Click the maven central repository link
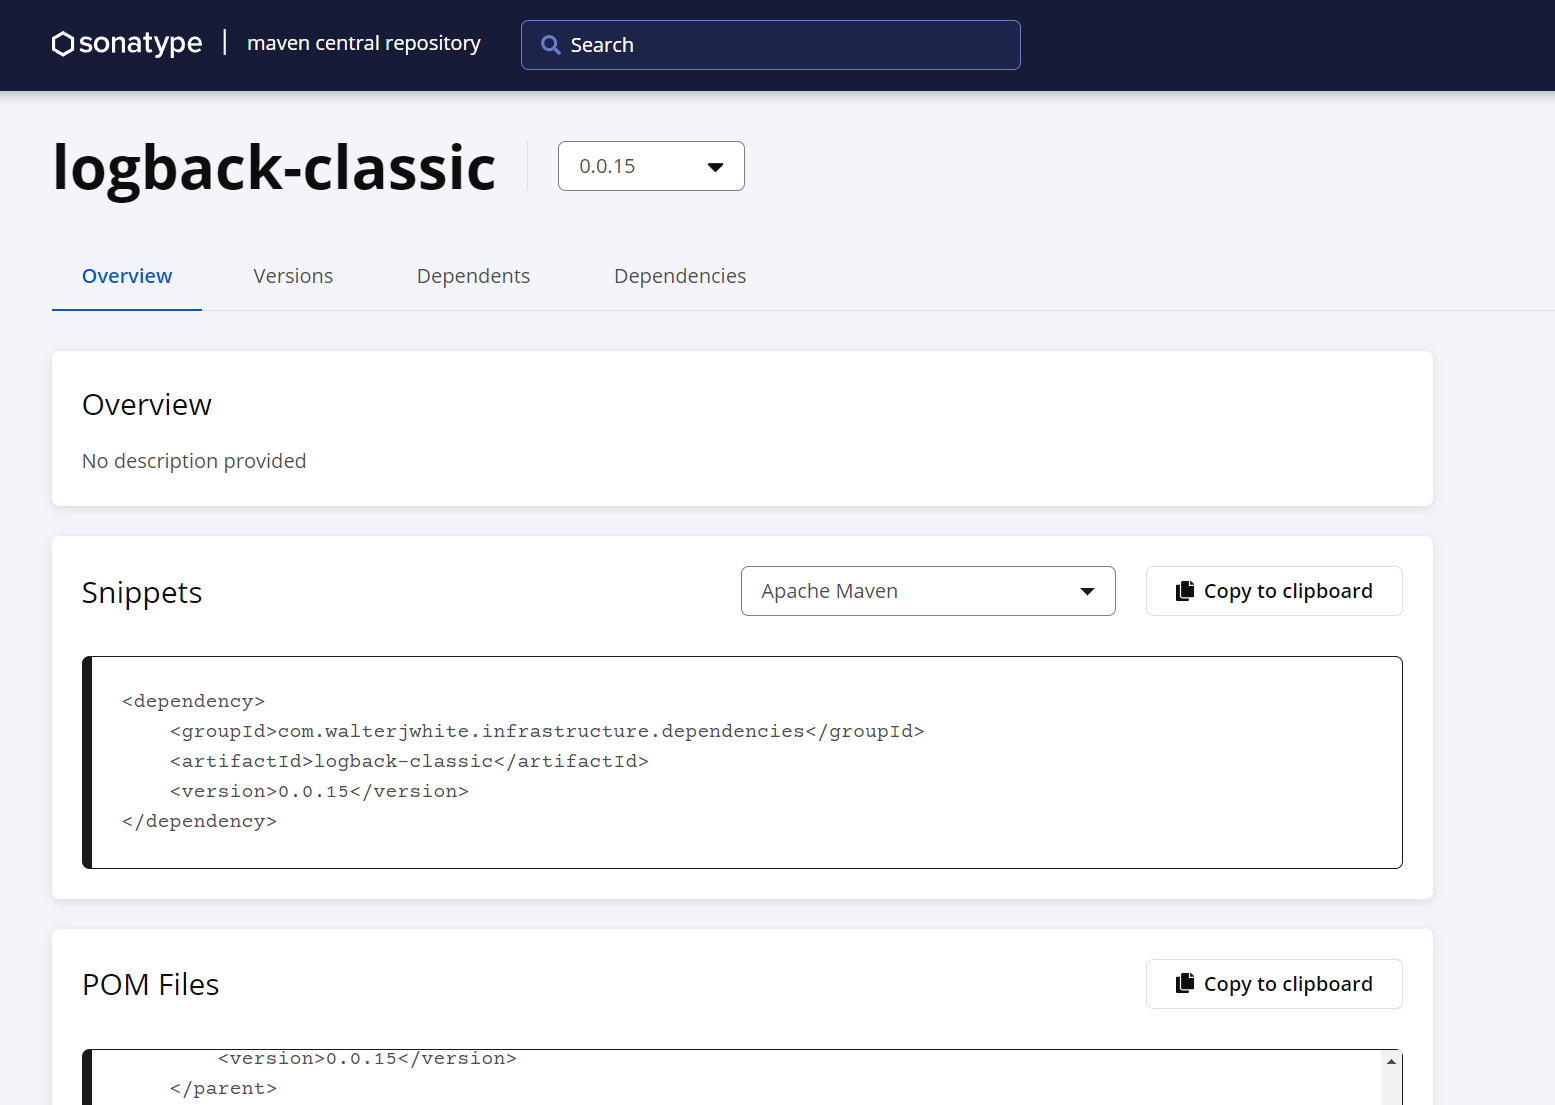The width and height of the screenshot is (1555, 1105). point(364,44)
